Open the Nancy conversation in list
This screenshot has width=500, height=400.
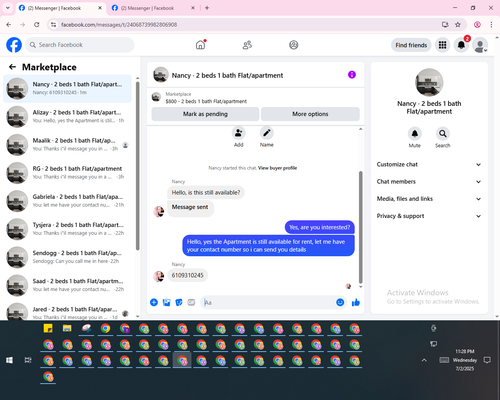67,88
